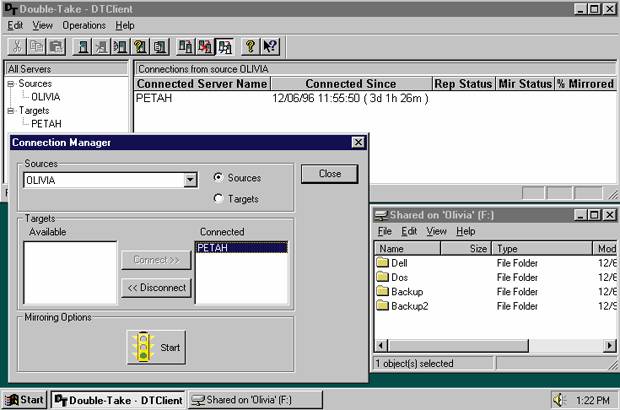Screen dimensions: 620x410
Task: Open the File menu in Shared window
Action: [x=383, y=231]
